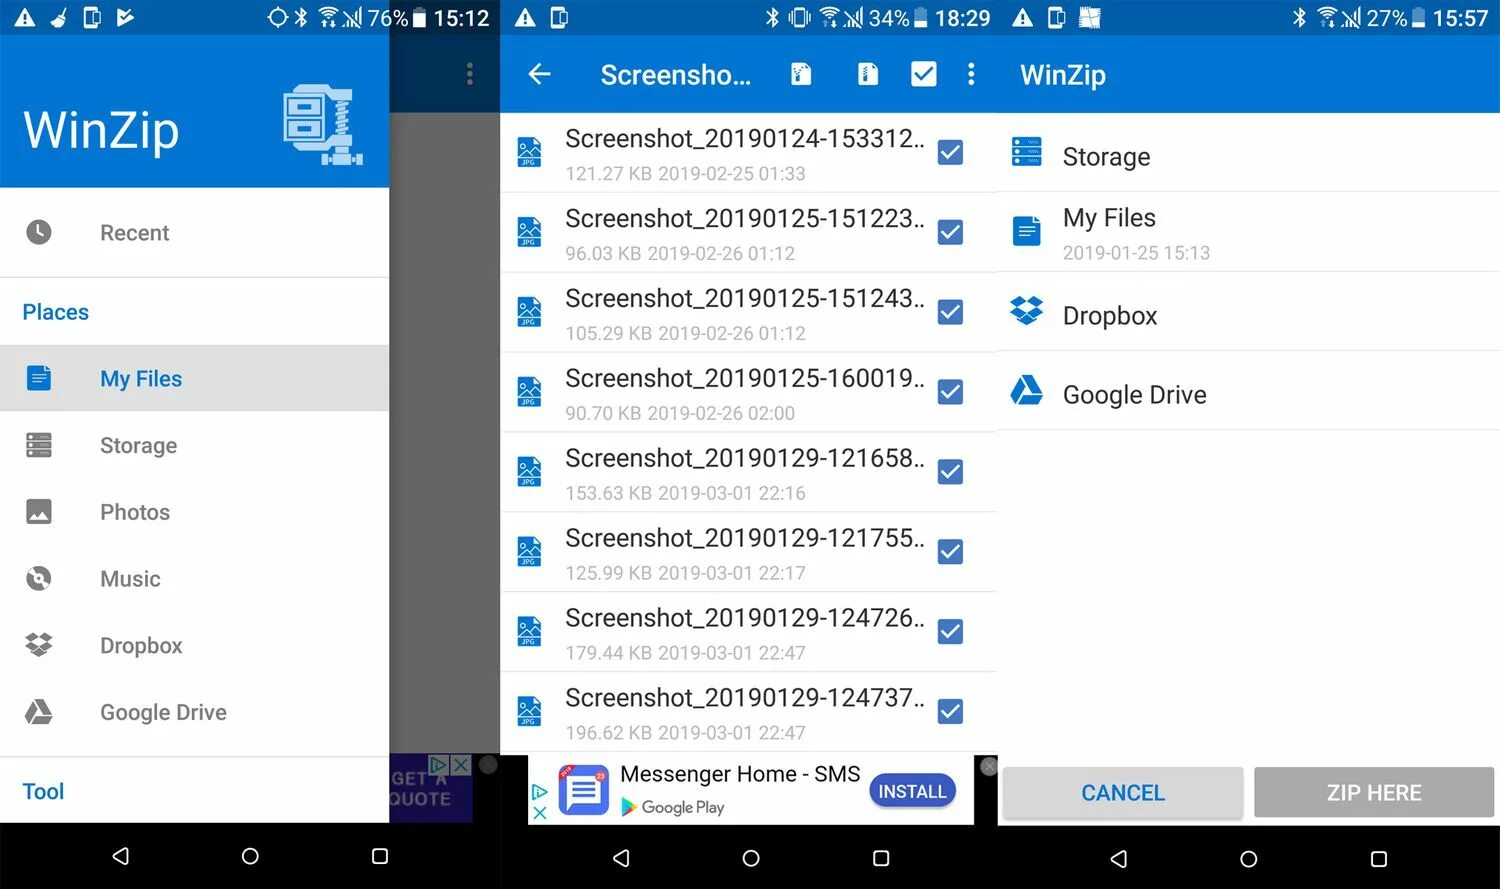Click JPG icon of Screenshot_20190125-160019
Screen dimensions: 1500x889
[x=529, y=392]
